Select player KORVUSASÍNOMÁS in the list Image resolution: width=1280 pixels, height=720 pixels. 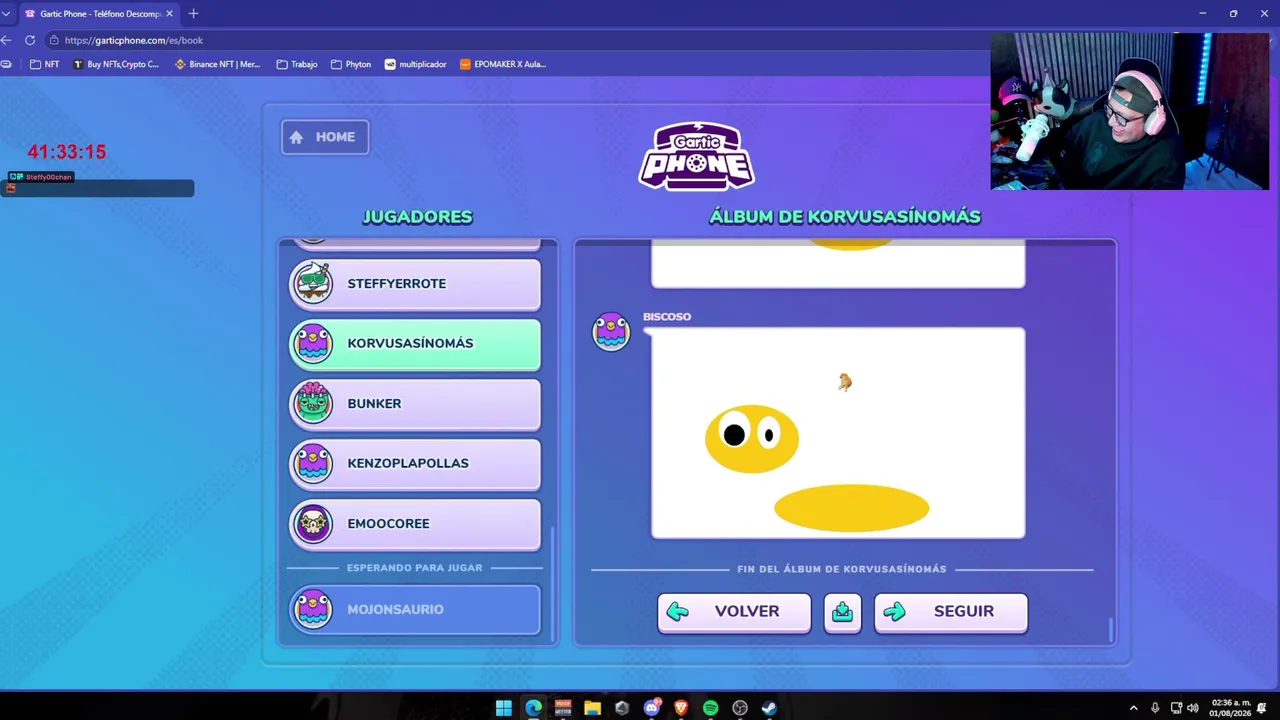415,344
